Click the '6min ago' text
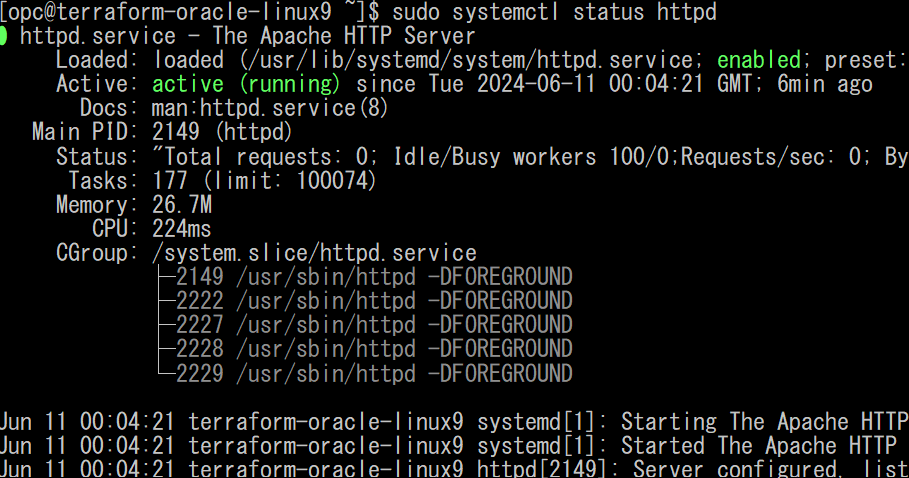 point(824,85)
